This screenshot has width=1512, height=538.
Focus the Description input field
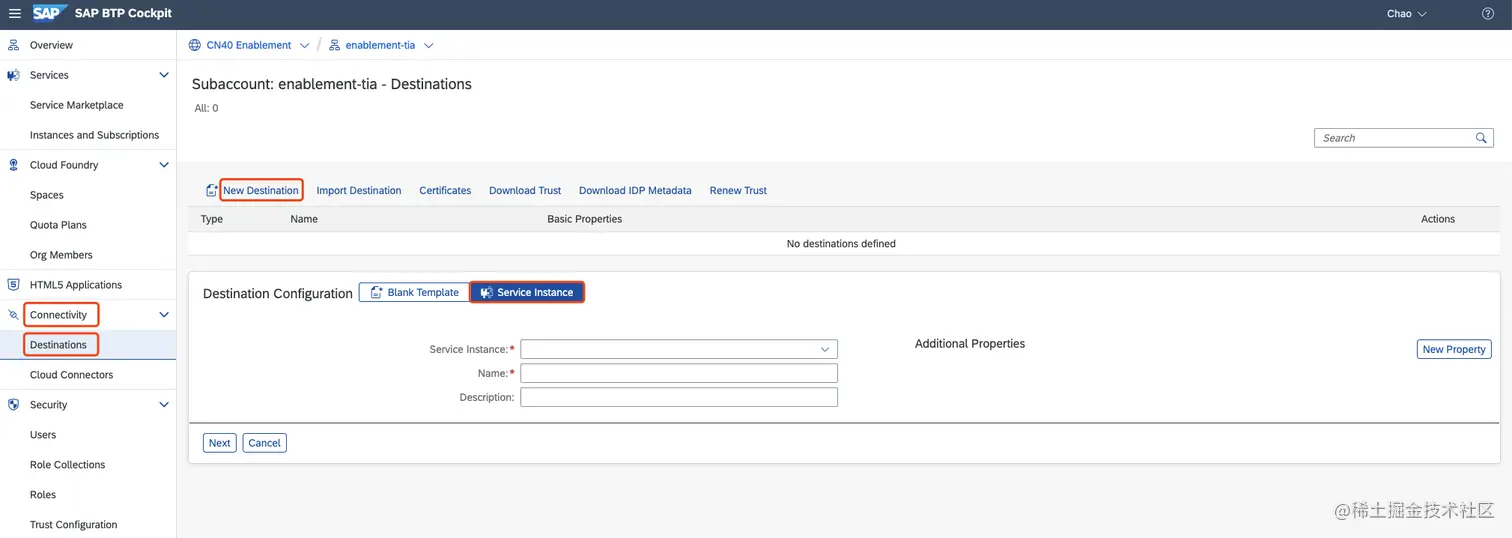679,397
